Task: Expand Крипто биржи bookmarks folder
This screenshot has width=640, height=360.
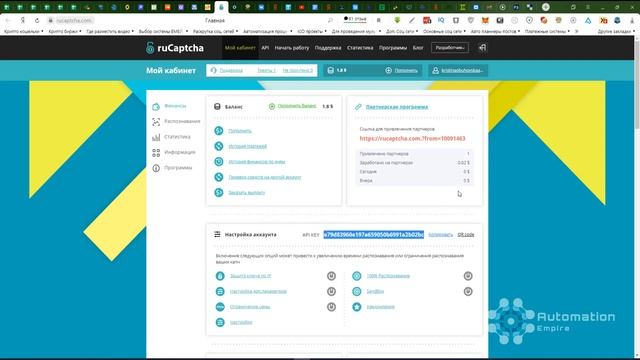Action: tap(64, 31)
